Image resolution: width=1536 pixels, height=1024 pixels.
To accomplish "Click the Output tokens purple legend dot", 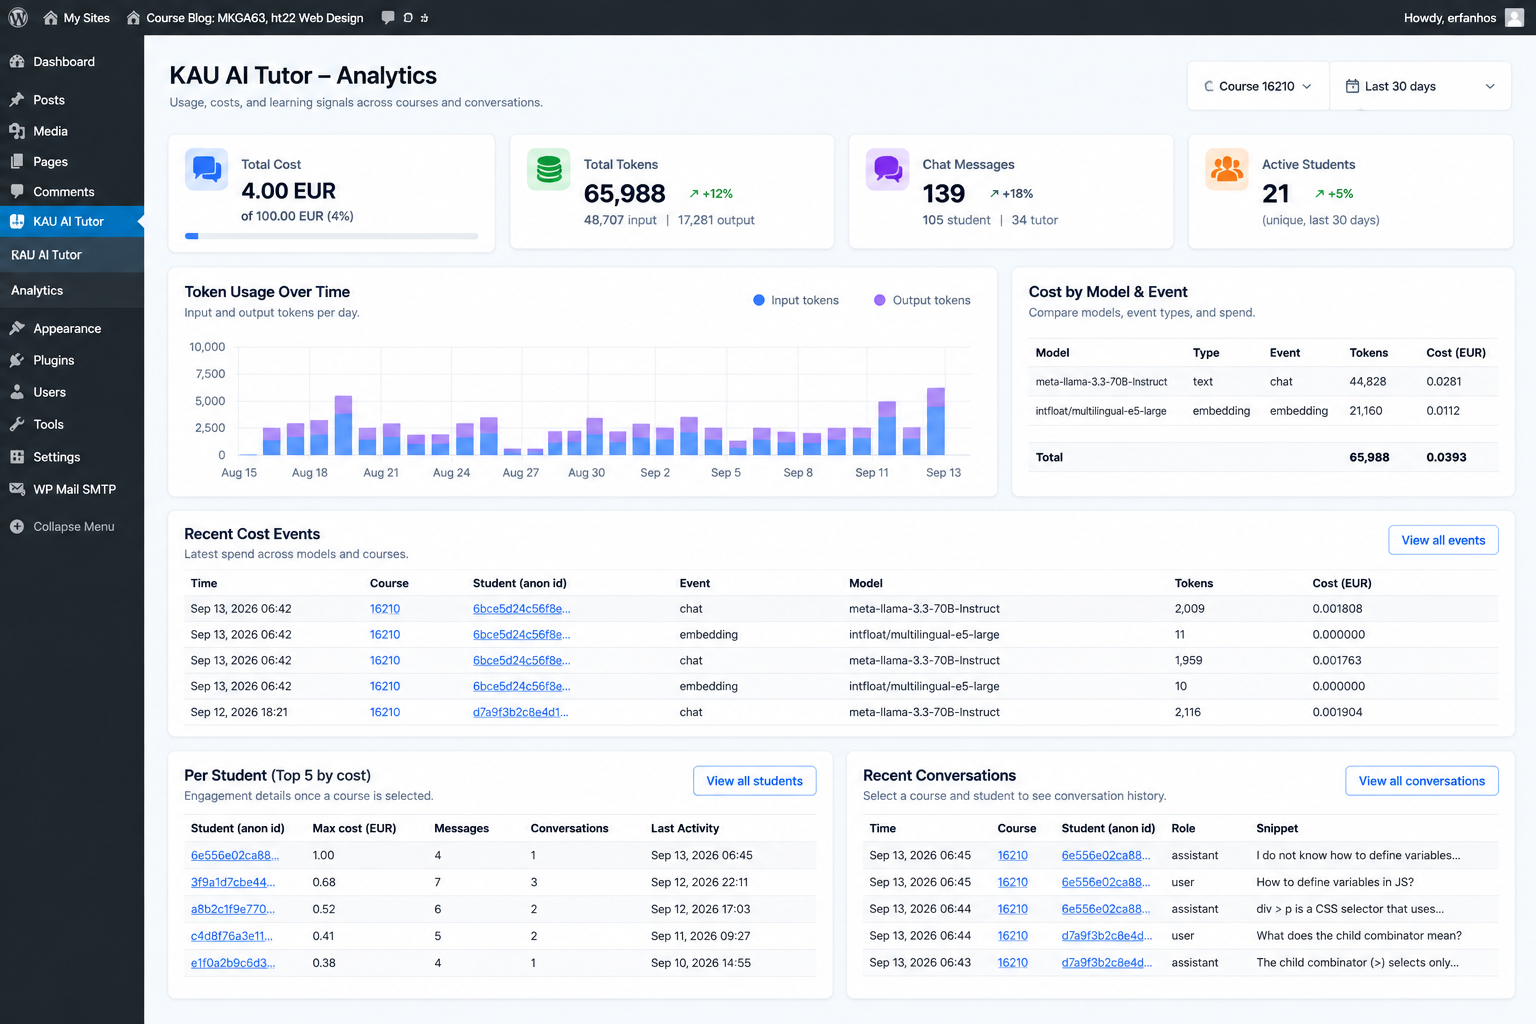I will tap(880, 300).
